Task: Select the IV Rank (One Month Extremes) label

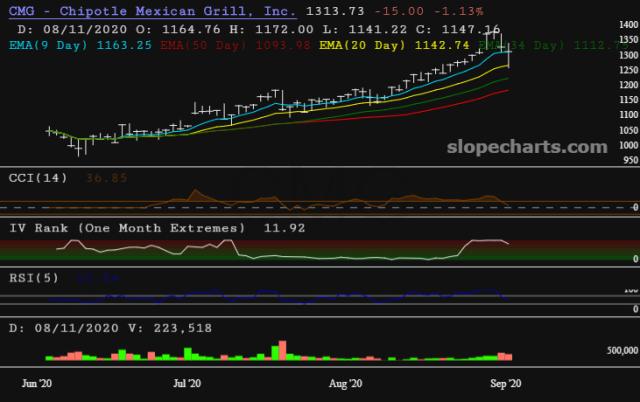Action: [127, 228]
